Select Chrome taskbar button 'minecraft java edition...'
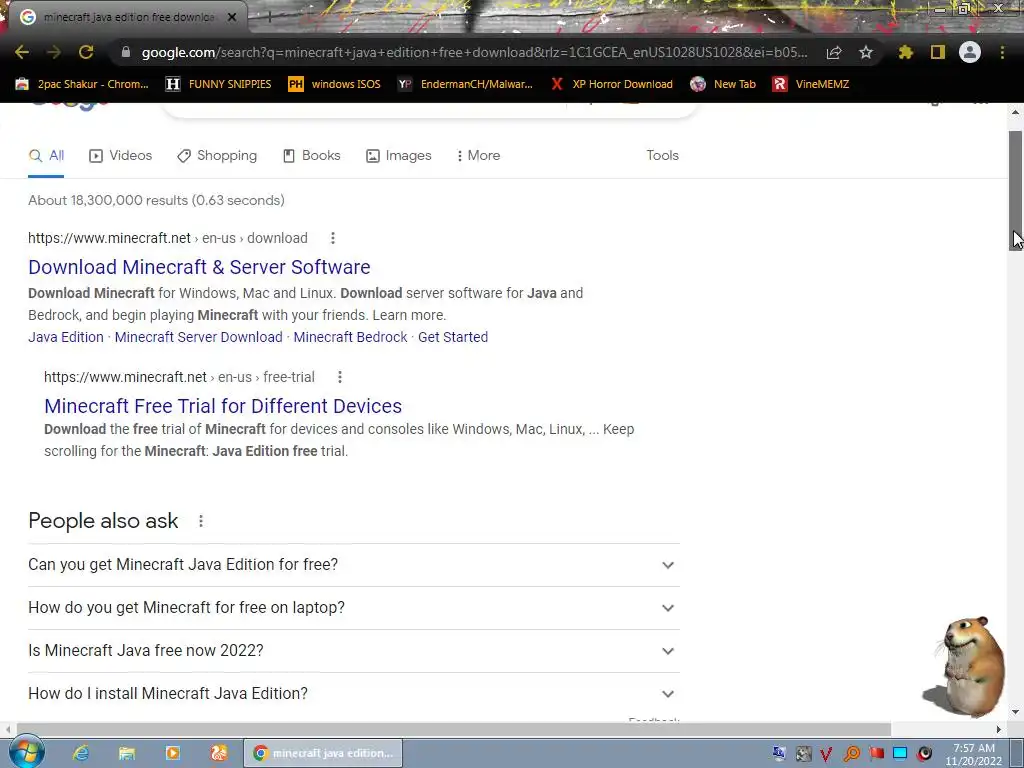1024x768 pixels. 323,753
